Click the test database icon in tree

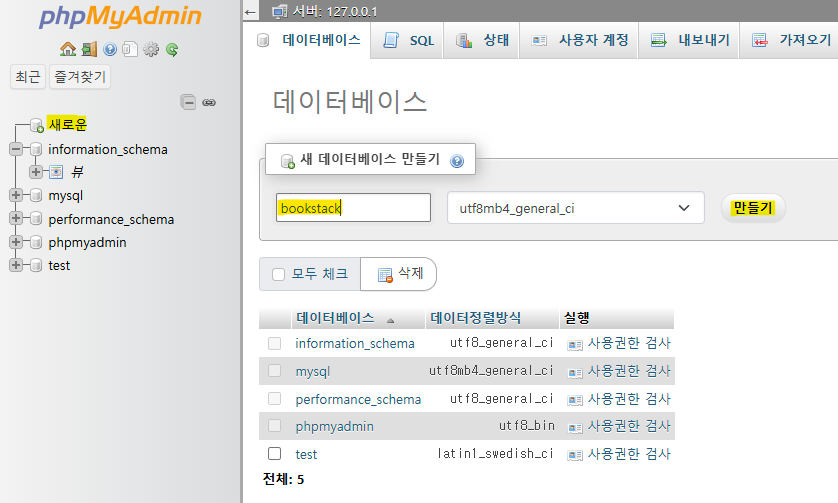36,265
